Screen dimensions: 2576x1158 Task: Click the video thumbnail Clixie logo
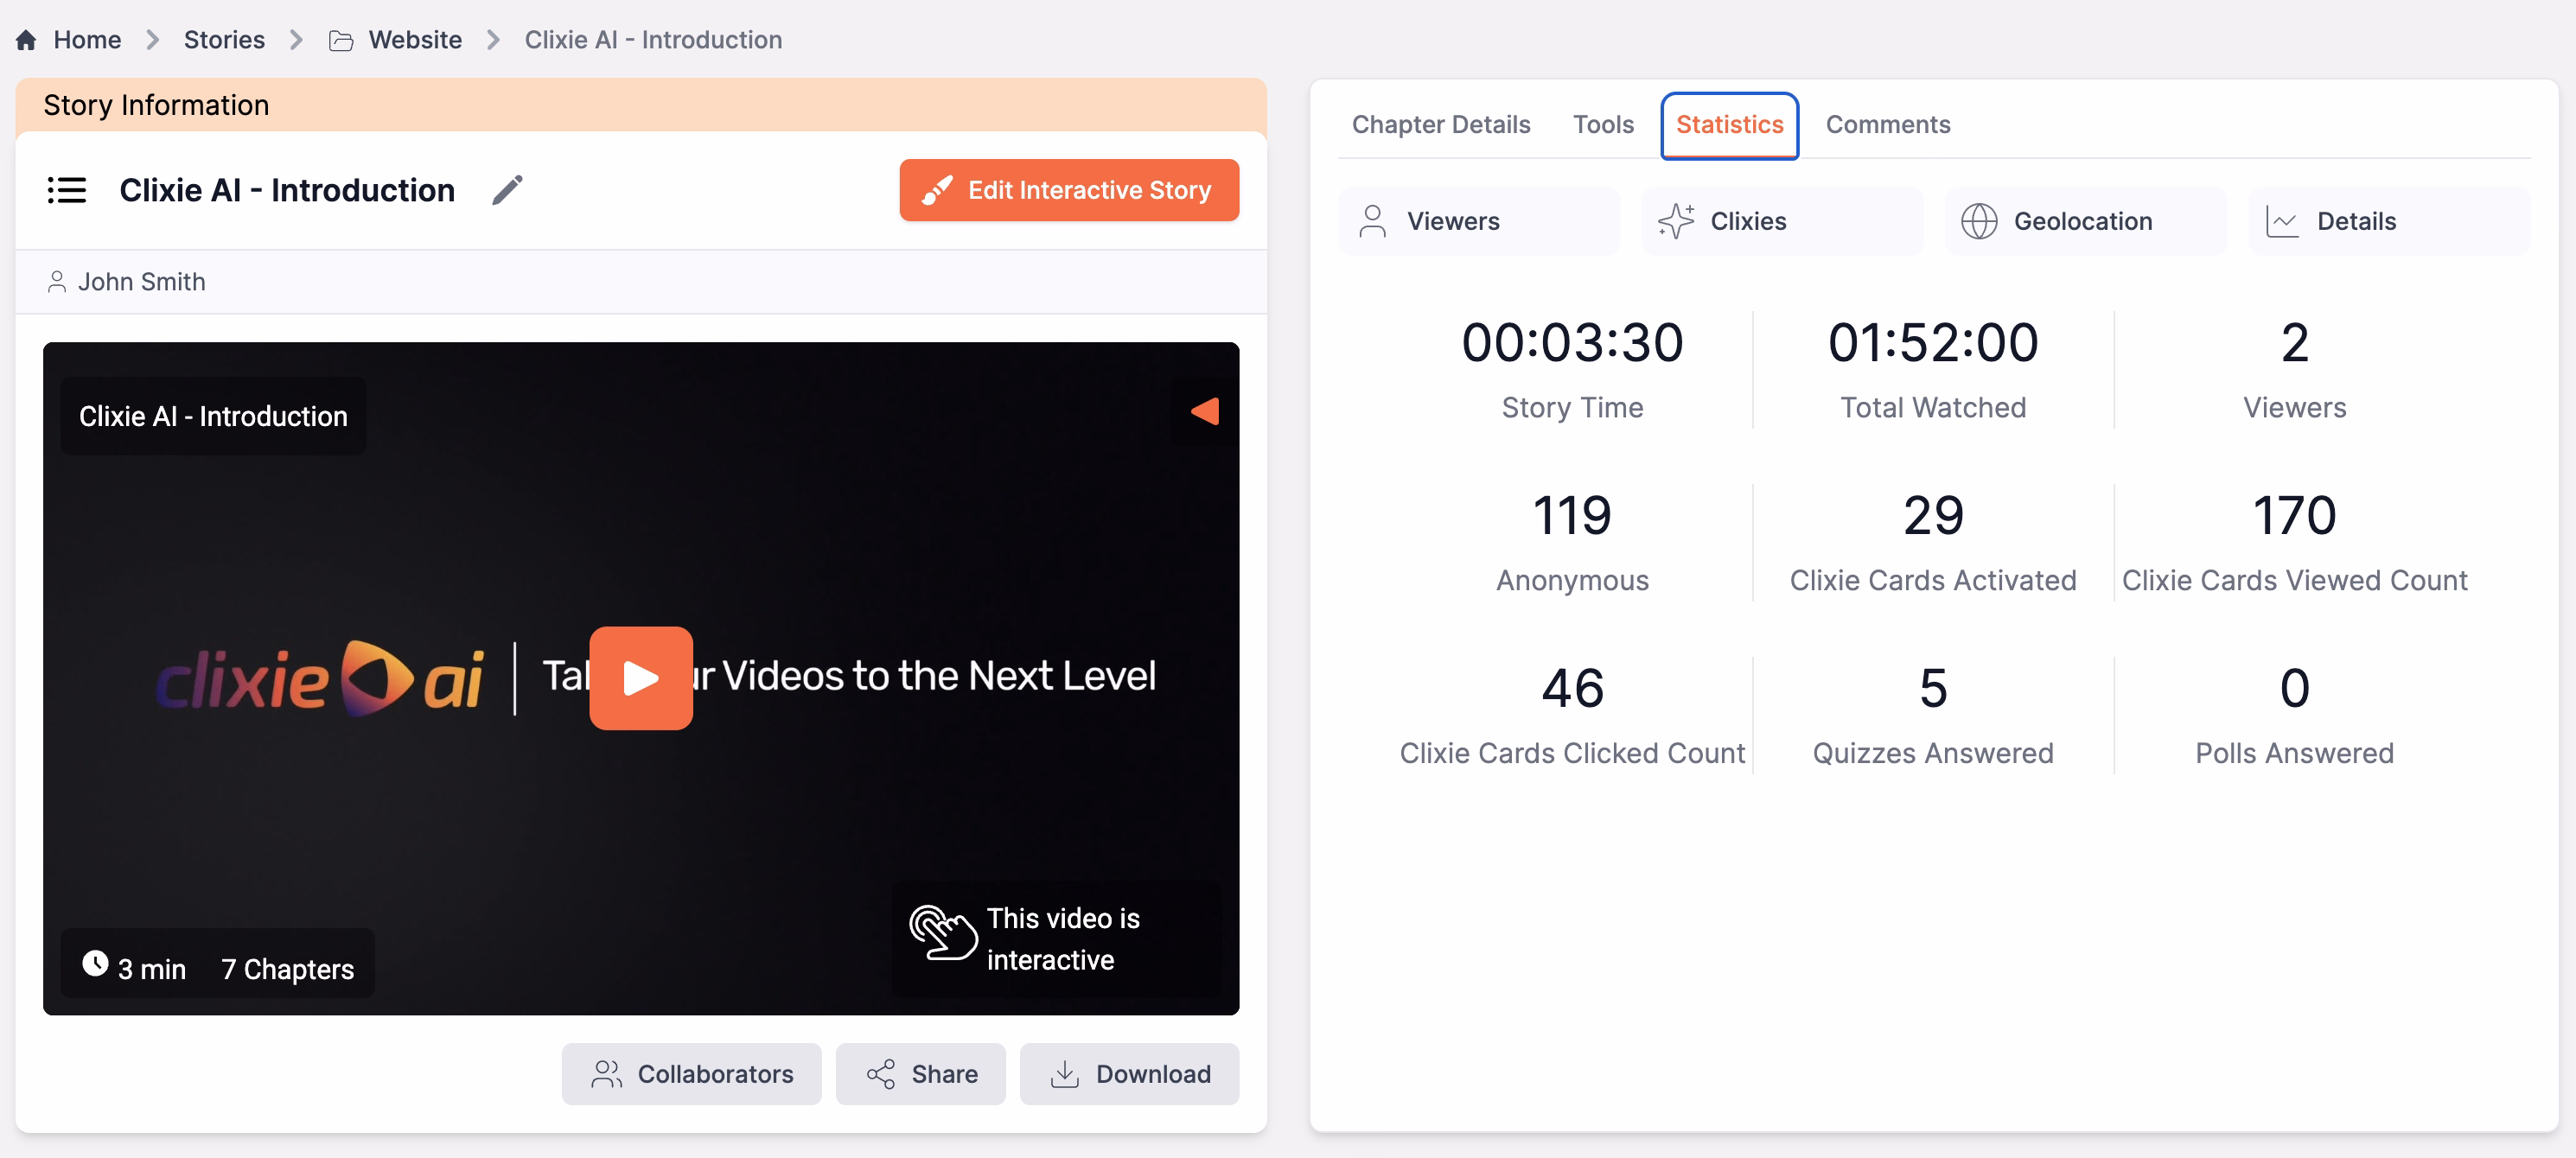tap(320, 679)
